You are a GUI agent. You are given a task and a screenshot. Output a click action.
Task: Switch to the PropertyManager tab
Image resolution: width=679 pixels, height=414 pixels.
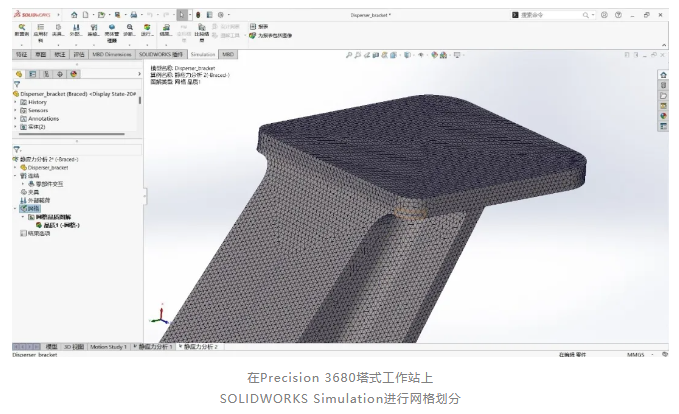point(32,74)
